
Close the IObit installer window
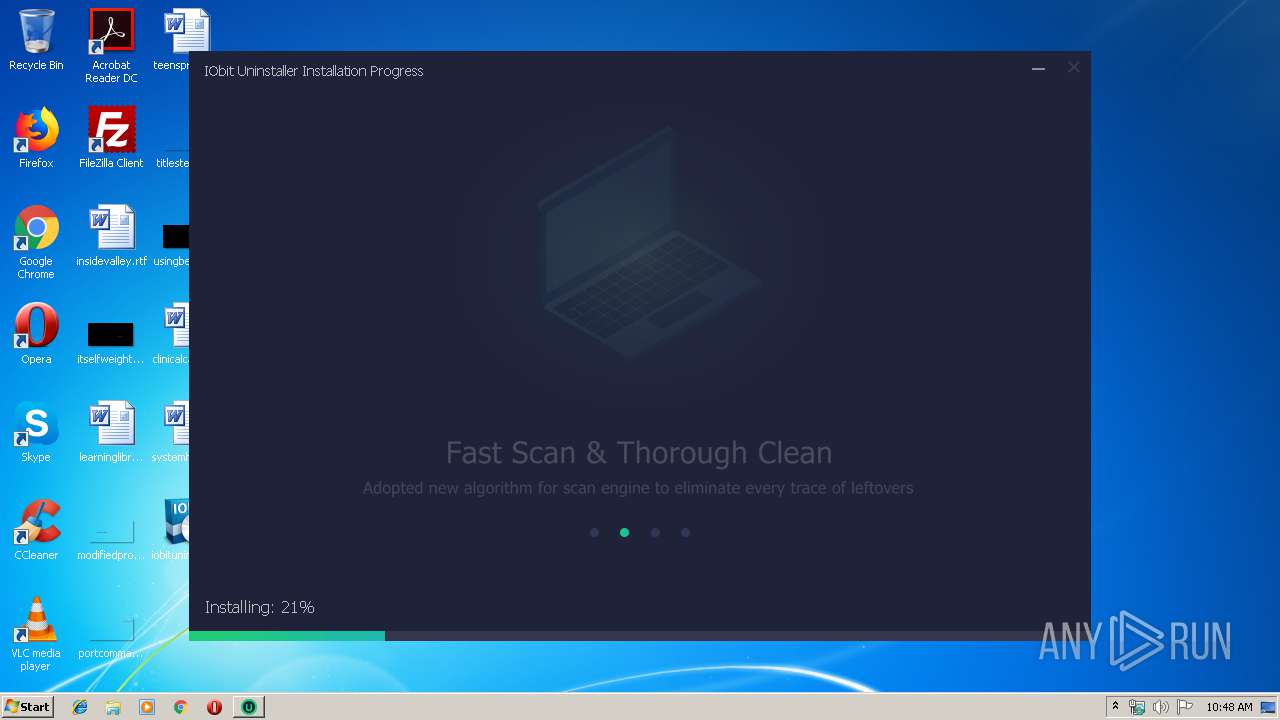[x=1073, y=68]
